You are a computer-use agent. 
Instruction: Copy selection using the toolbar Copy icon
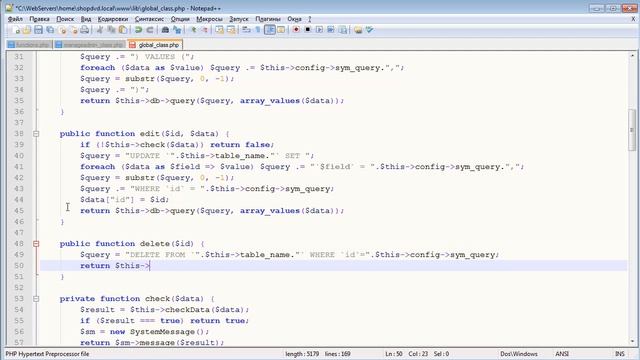point(111,30)
